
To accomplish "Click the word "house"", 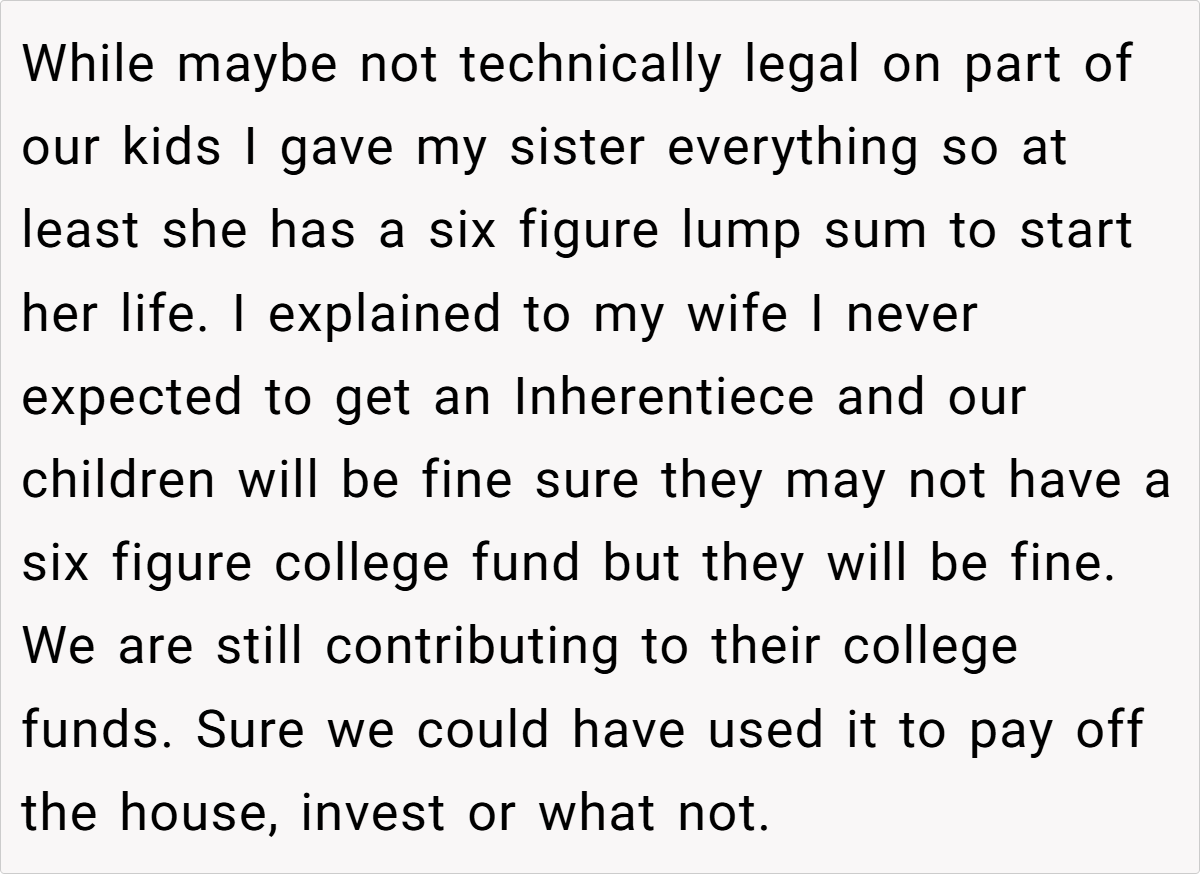I will (x=200, y=812).
